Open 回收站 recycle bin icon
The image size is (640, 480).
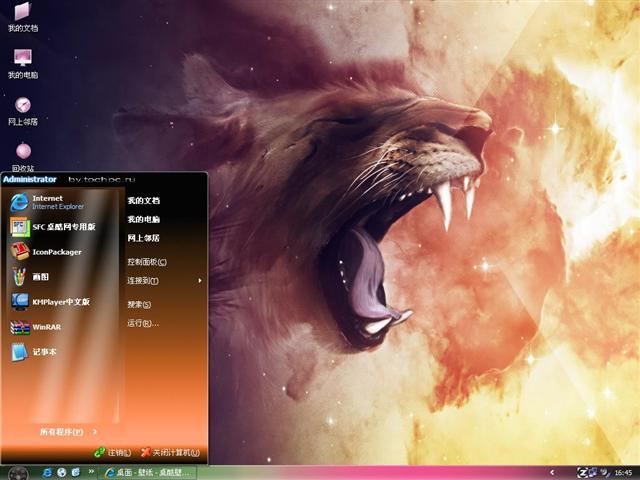23,157
